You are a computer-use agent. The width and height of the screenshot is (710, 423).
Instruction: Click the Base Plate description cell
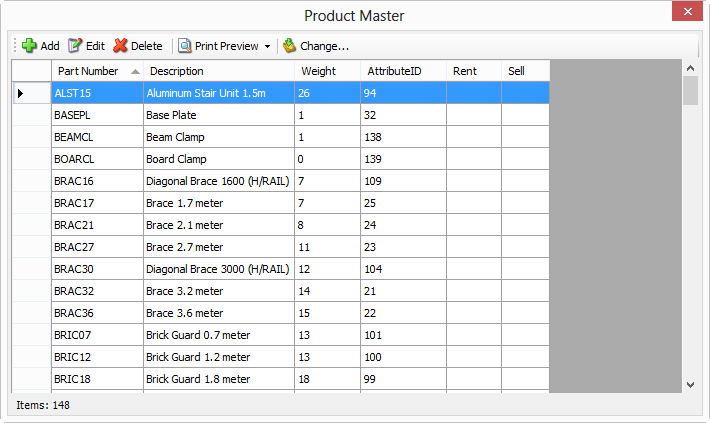(x=219, y=115)
